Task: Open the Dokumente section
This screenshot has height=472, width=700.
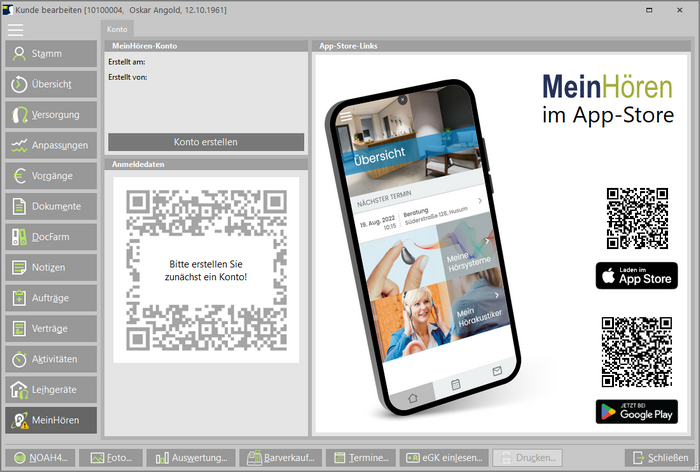Action: click(x=51, y=206)
